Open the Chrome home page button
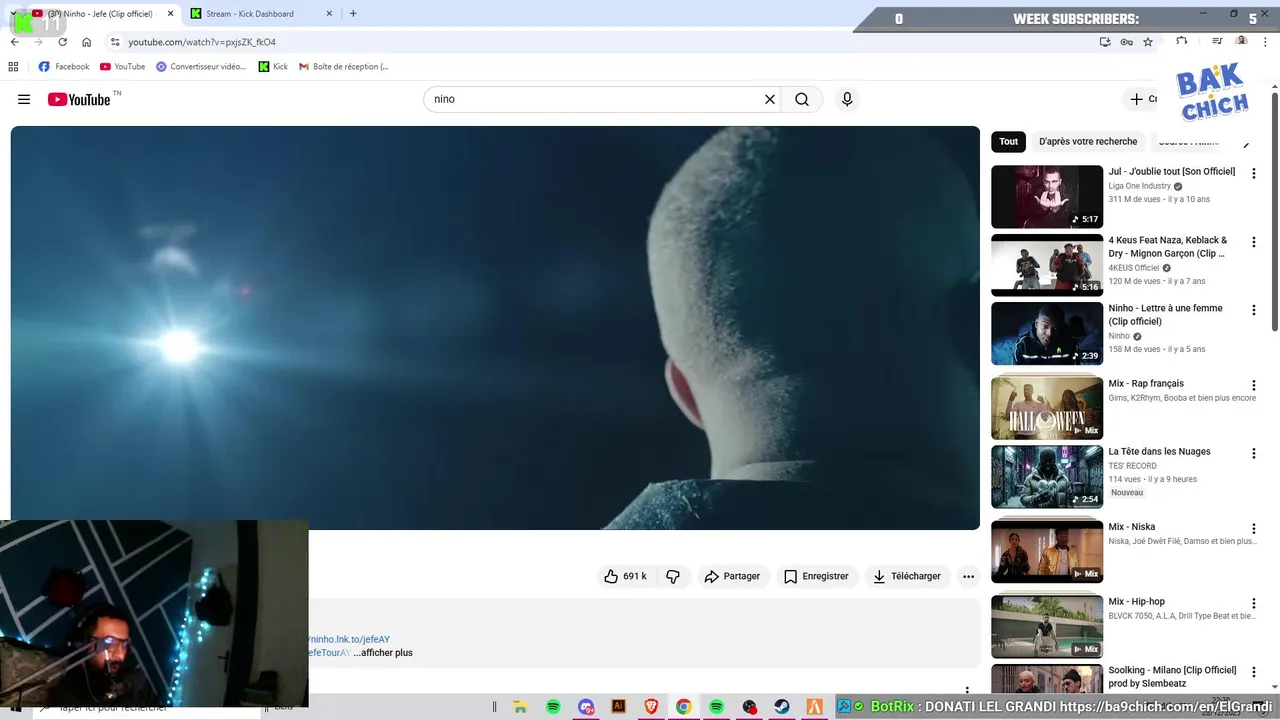The height and width of the screenshot is (720, 1280). 87,42
